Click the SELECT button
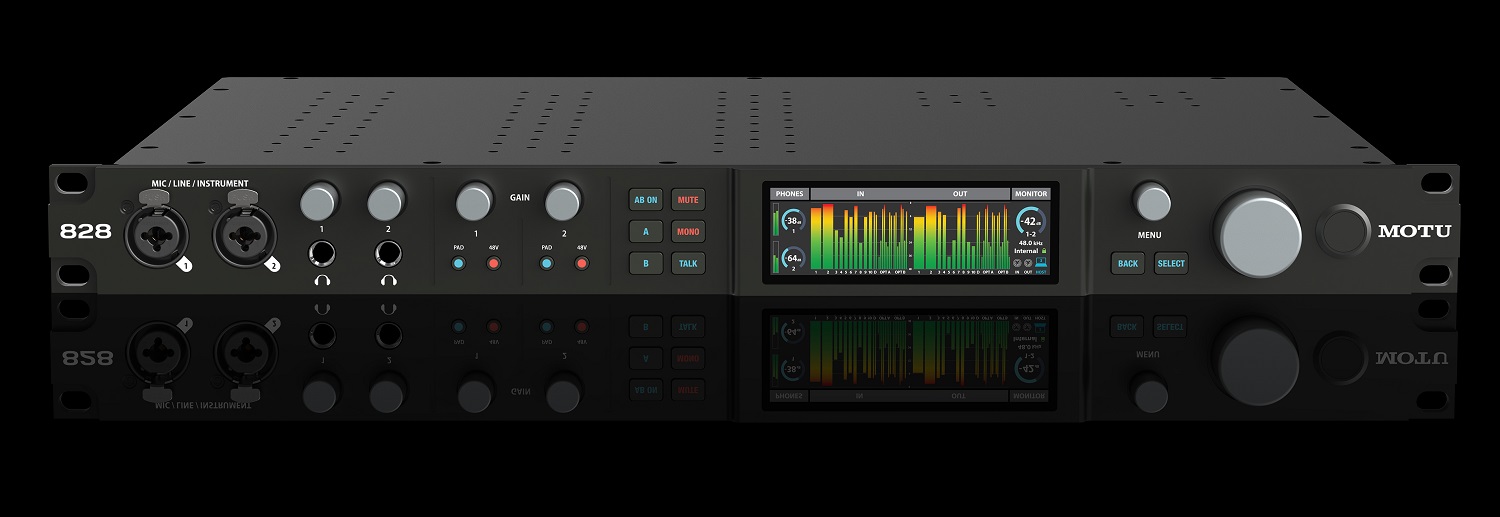The width and height of the screenshot is (1500, 517). click(1171, 264)
